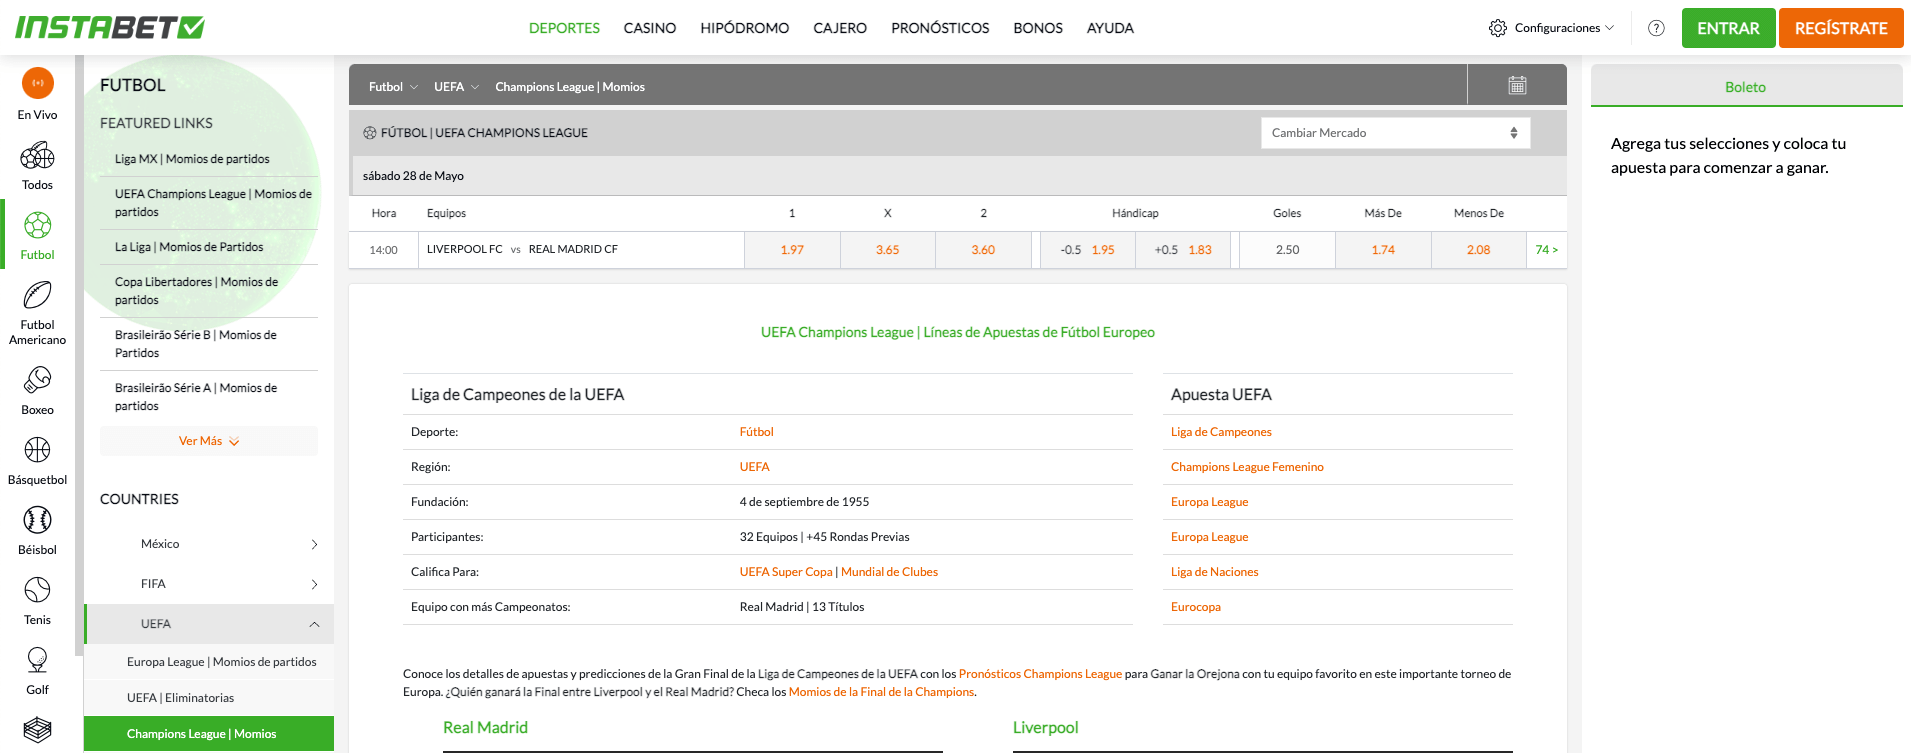Select the Boleto tab
Viewport: 1911px width, 753px height.
[1746, 87]
